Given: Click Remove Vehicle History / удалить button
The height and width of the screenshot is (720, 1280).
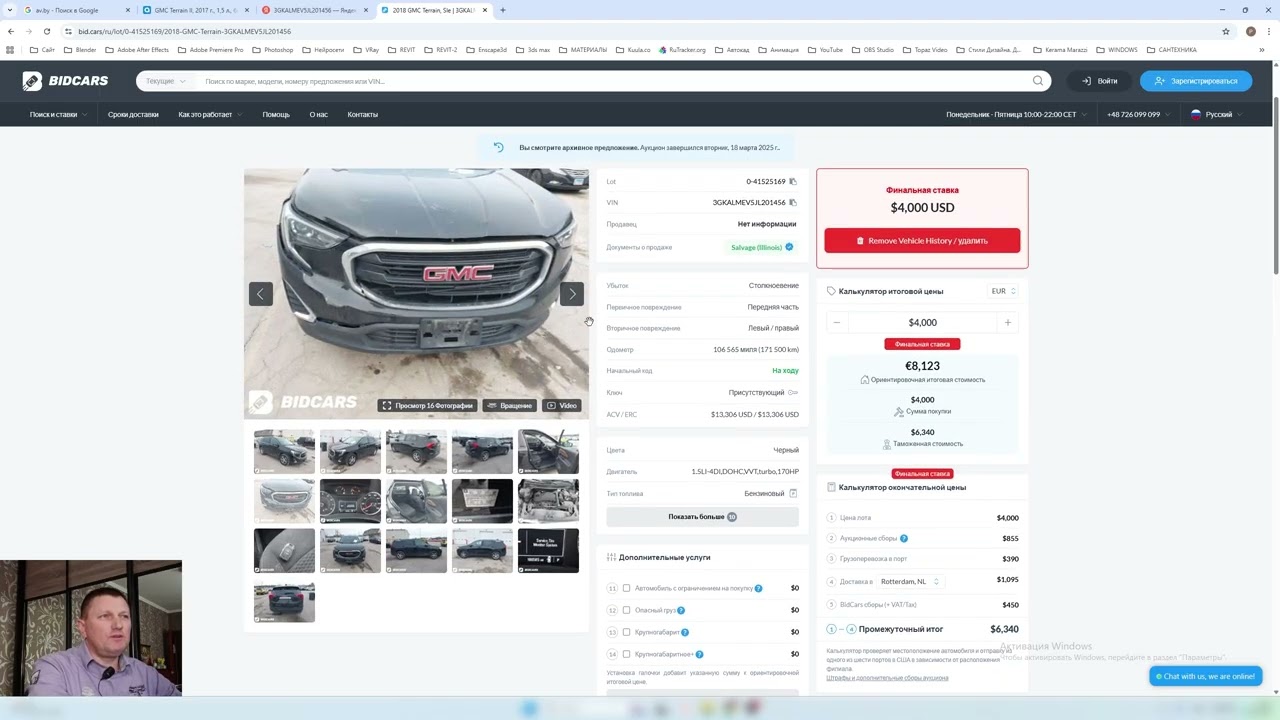Looking at the screenshot, I should pos(922,241).
